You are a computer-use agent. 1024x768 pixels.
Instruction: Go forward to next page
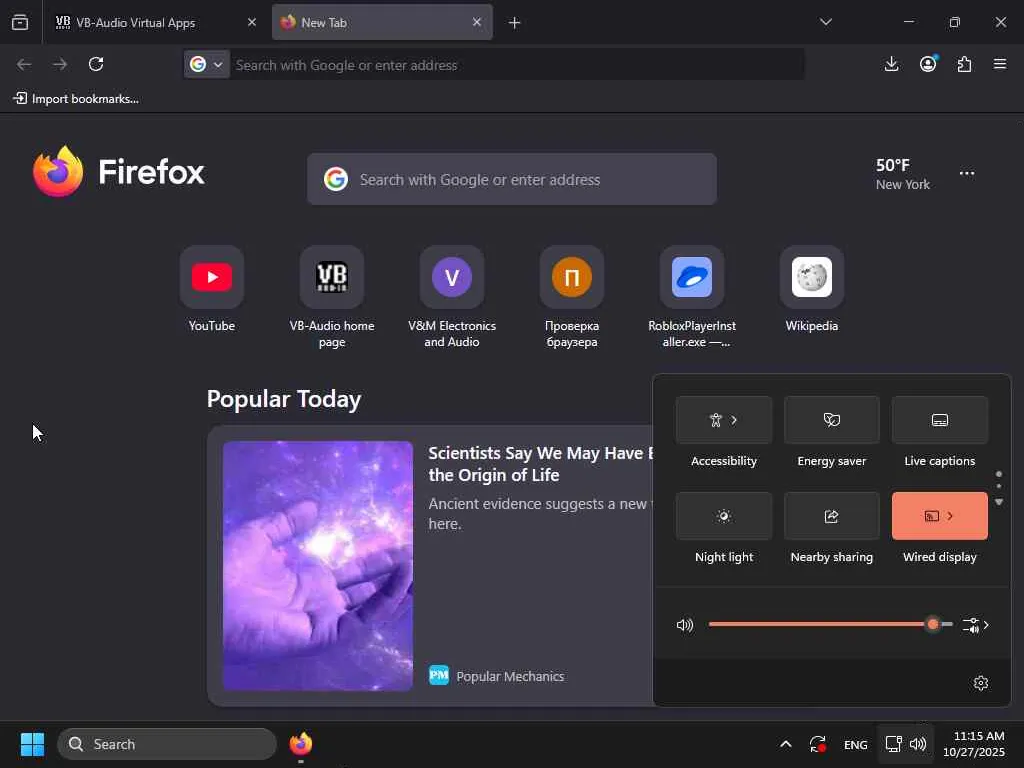point(60,64)
